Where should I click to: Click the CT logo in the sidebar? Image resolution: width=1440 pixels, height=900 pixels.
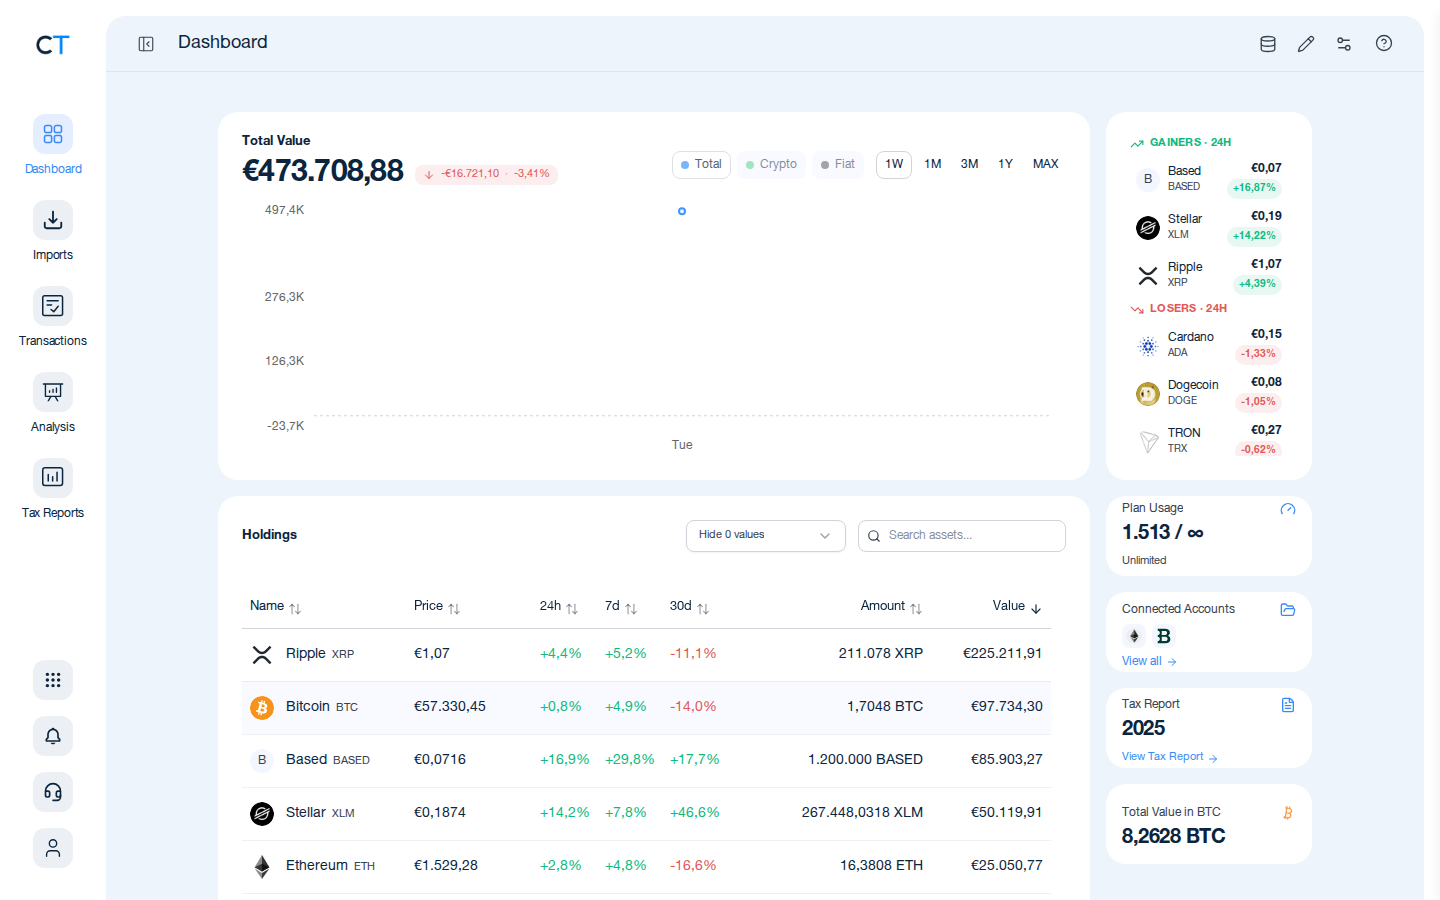(52, 45)
